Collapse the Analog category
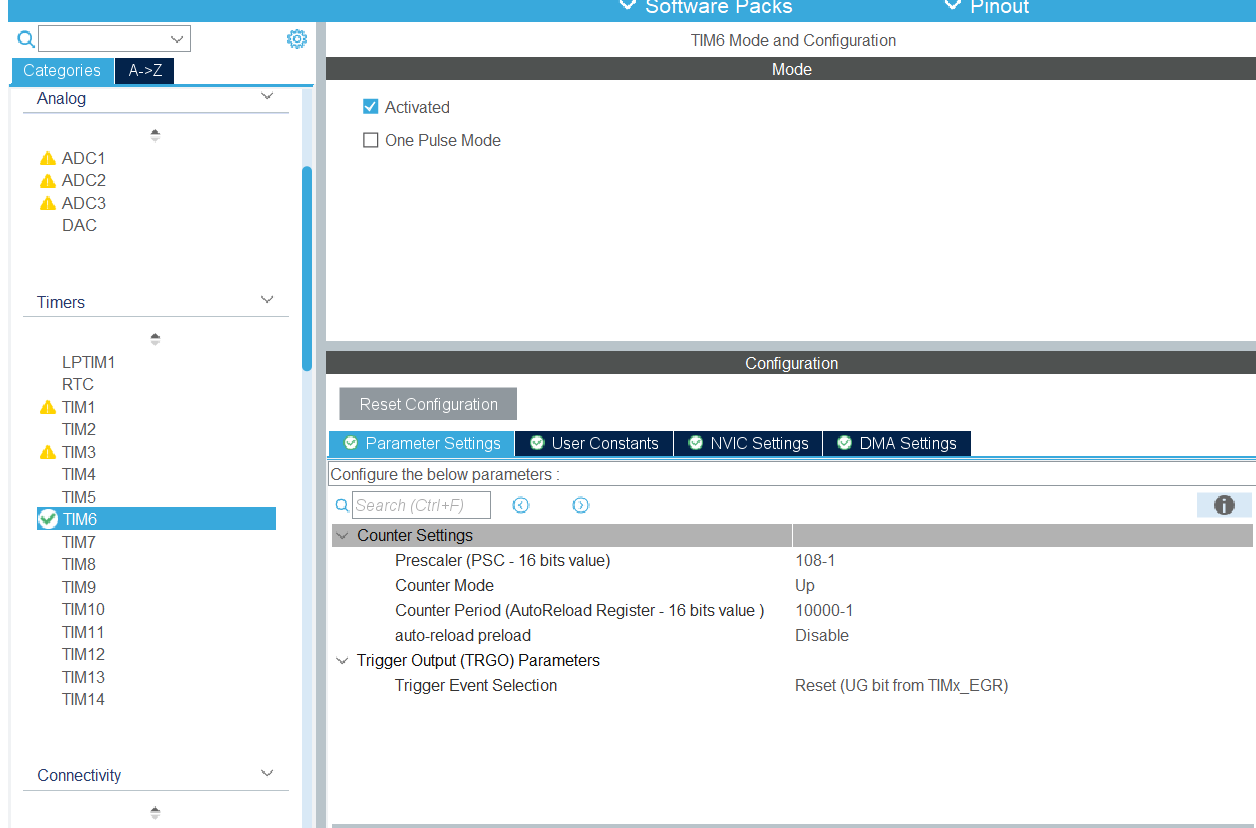The height and width of the screenshot is (828, 1256). click(267, 97)
